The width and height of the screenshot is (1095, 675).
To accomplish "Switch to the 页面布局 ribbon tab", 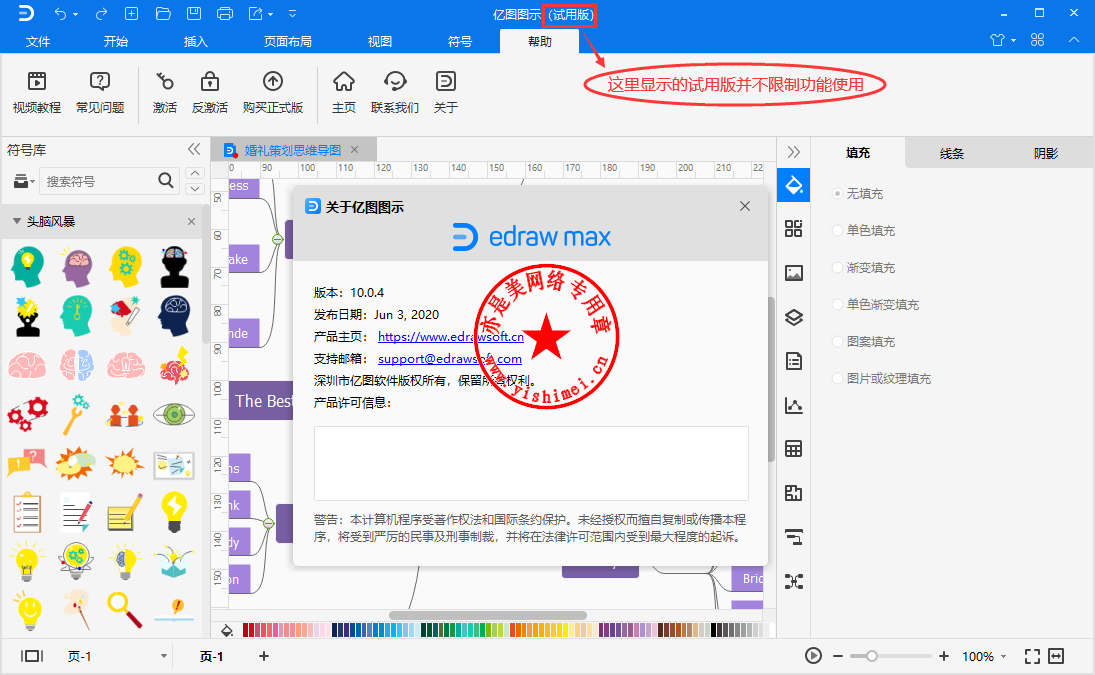I will (288, 41).
